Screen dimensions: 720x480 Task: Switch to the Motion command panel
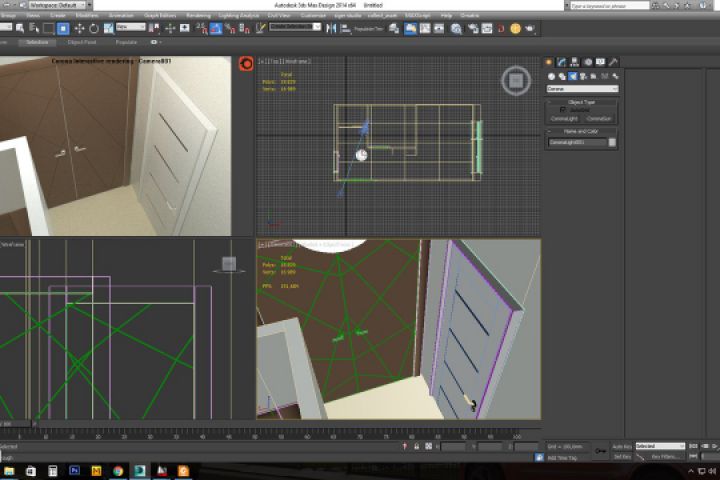(x=588, y=62)
